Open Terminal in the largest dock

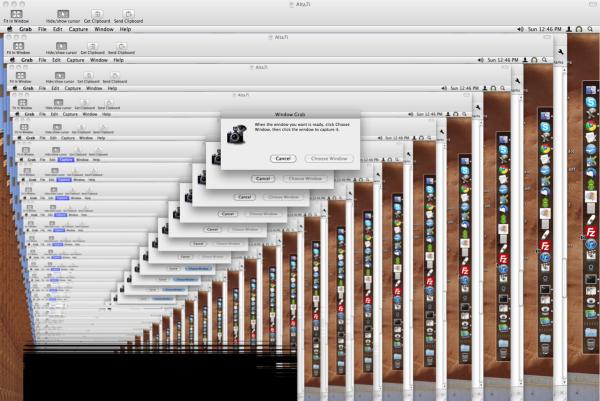[591, 279]
